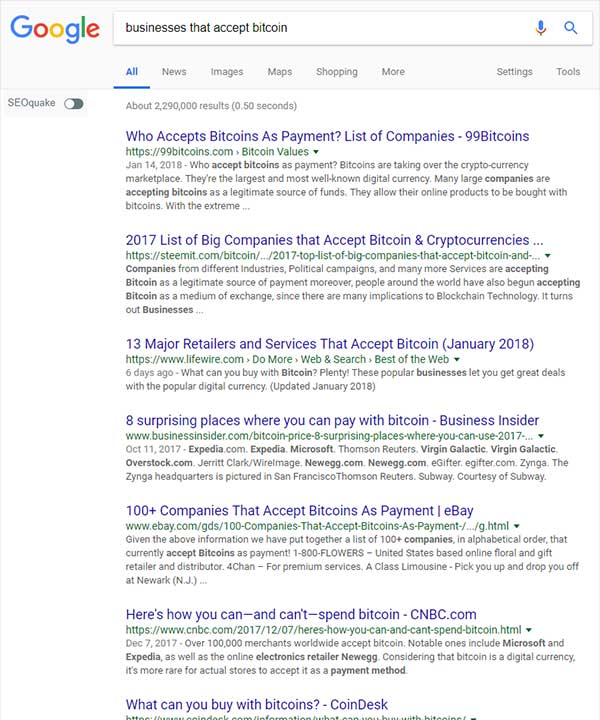Image resolution: width=600 pixels, height=720 pixels.
Task: Open Business Insider 8 surprising places result
Action: point(332,420)
